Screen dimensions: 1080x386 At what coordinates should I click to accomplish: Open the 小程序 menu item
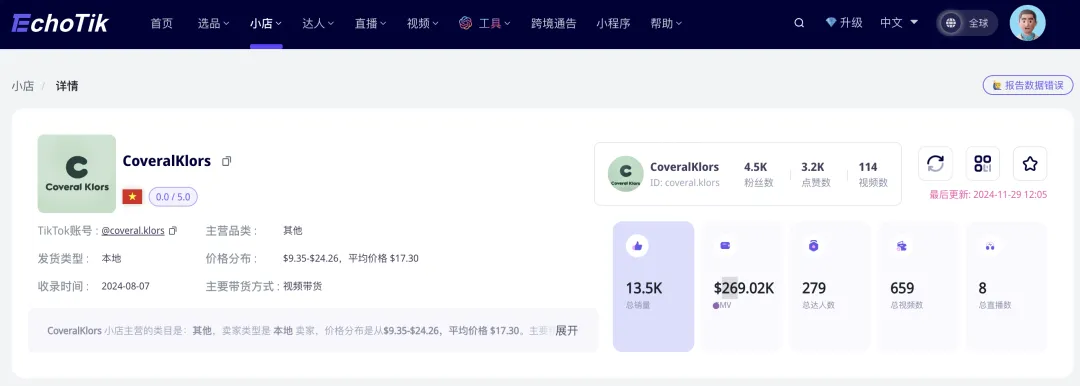[x=613, y=23]
